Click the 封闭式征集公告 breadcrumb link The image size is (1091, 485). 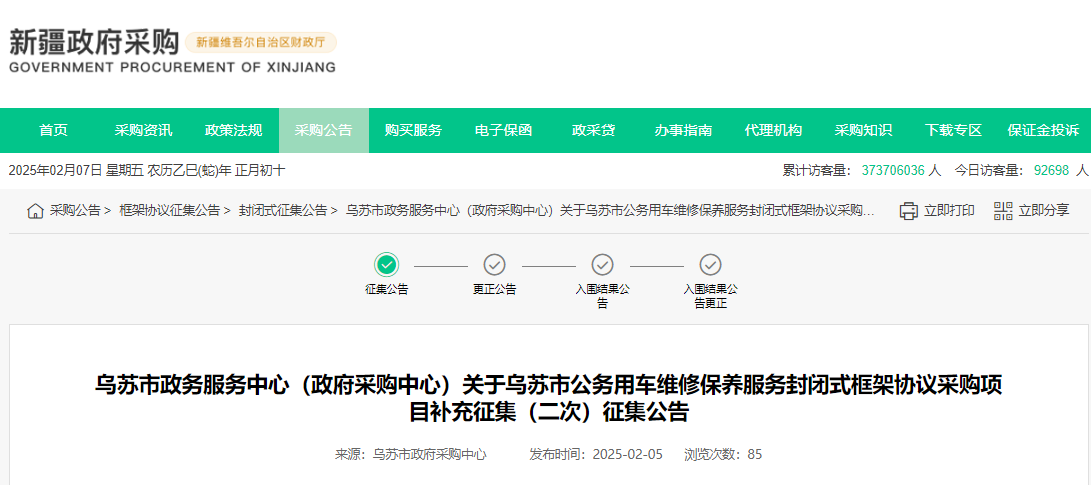point(283,211)
